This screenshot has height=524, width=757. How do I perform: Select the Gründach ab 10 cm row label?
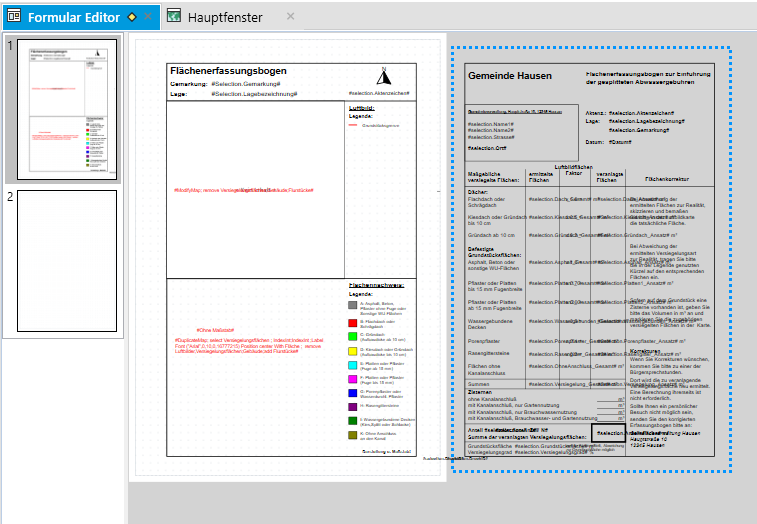pos(491,235)
